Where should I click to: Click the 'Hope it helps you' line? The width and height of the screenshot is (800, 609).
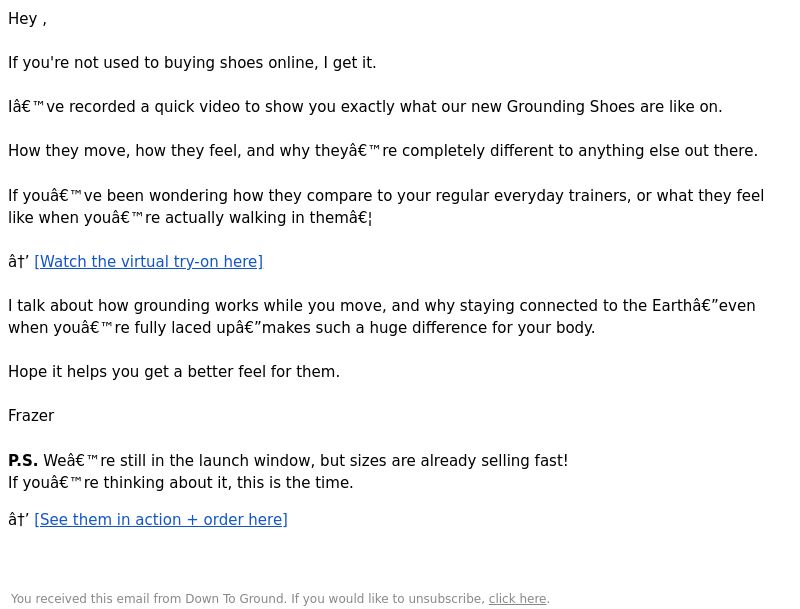coord(174,372)
